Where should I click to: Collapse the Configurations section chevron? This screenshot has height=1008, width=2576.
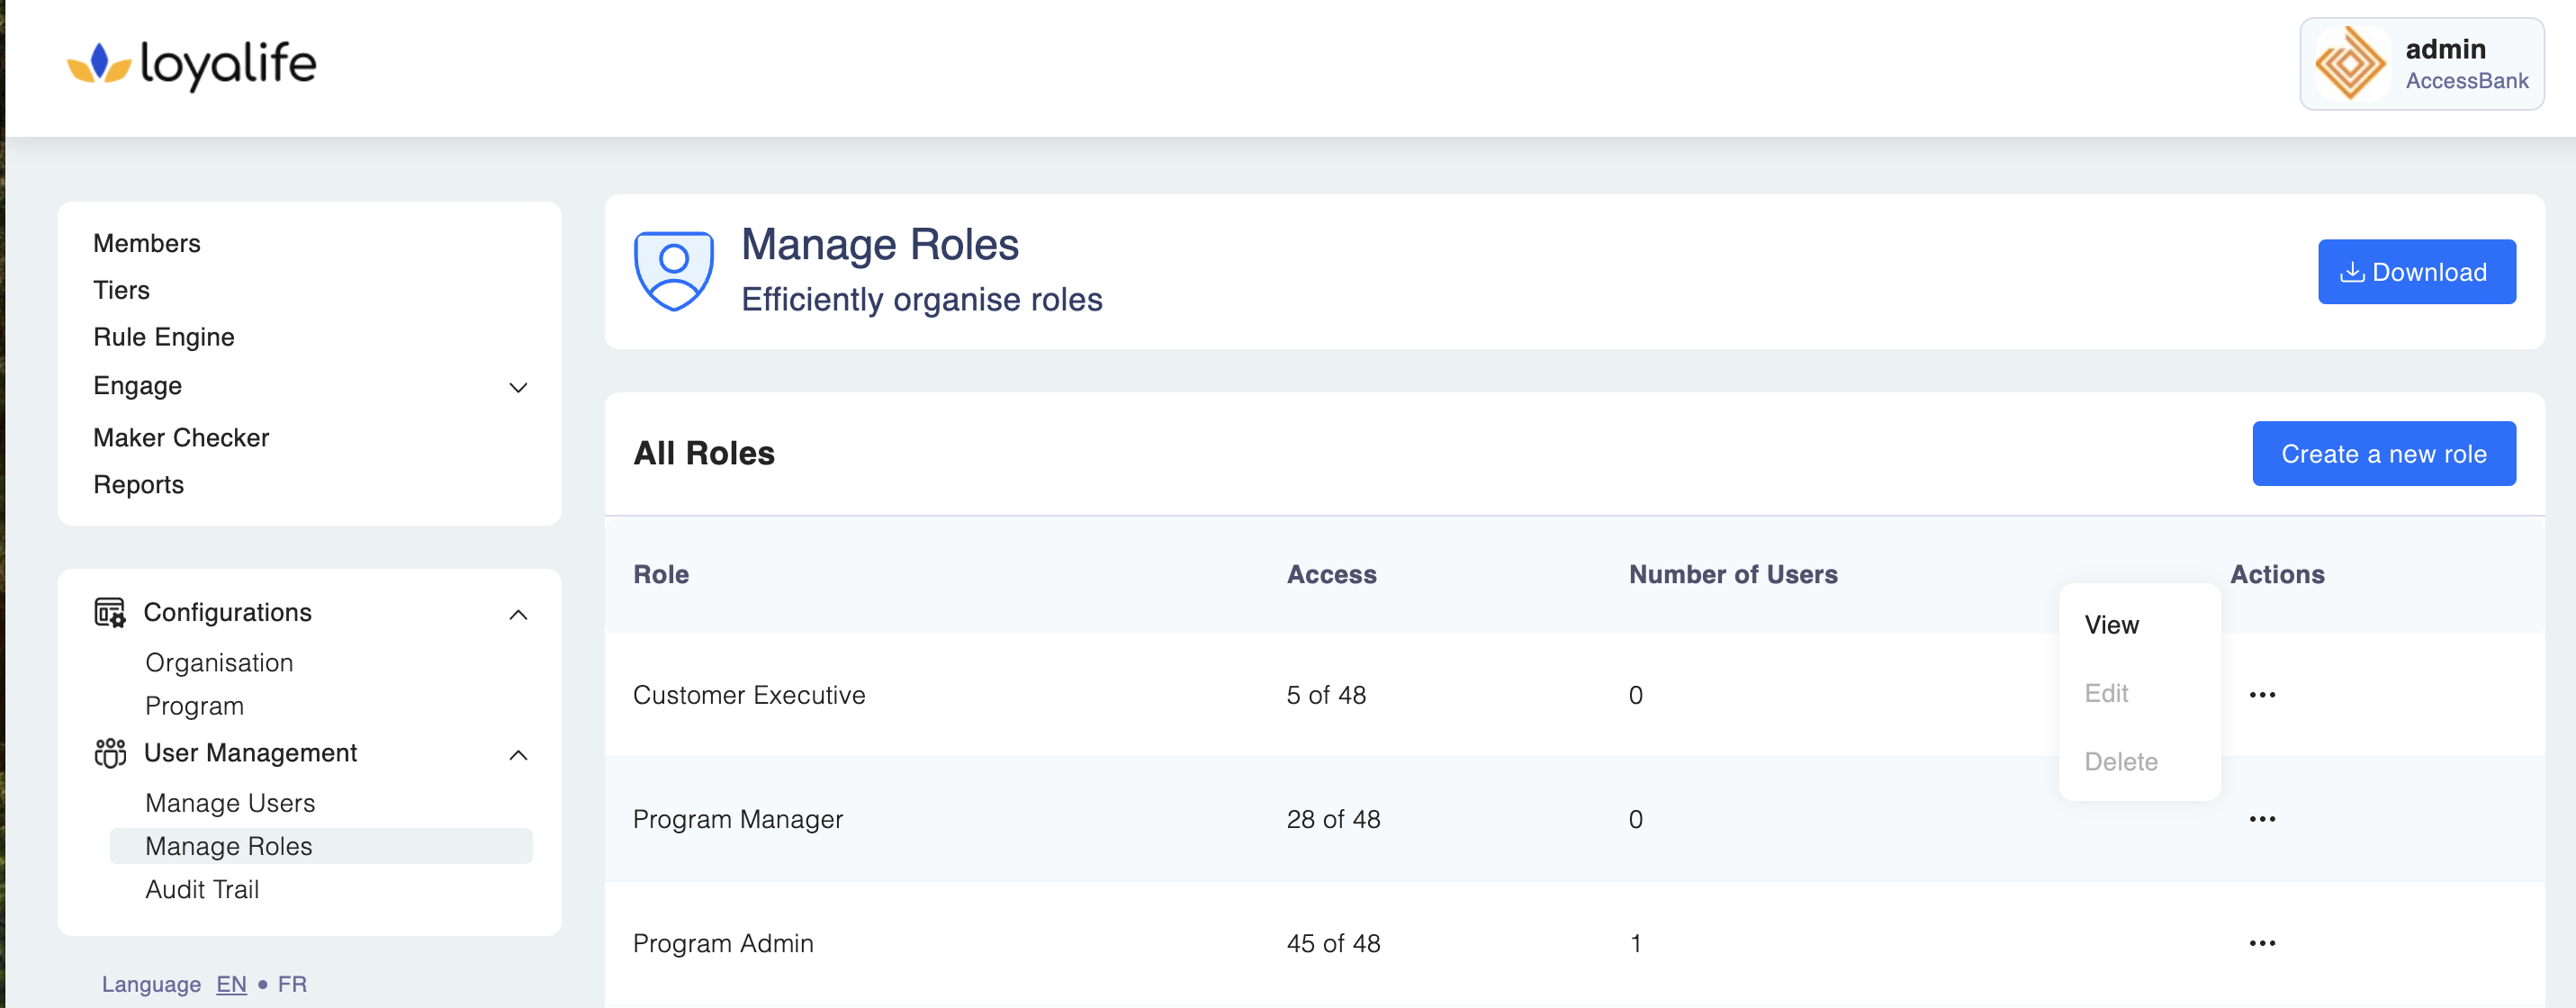pos(518,615)
